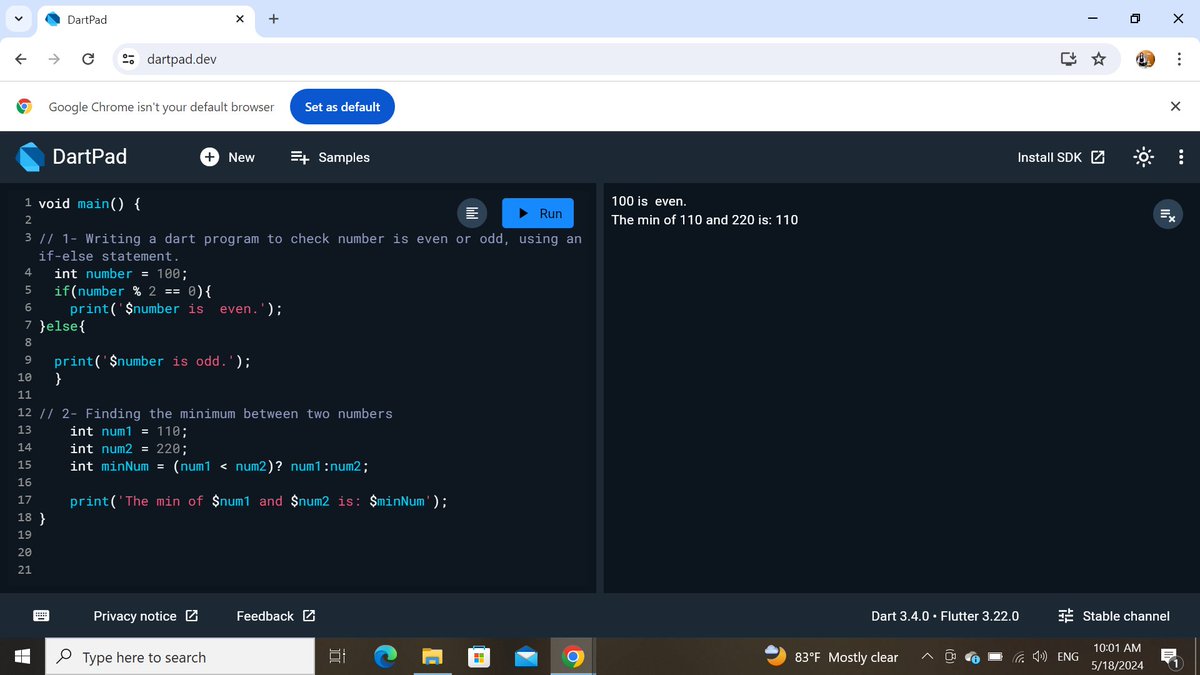The height and width of the screenshot is (675, 1200).
Task: Toggle light/dark theme
Action: tap(1144, 157)
